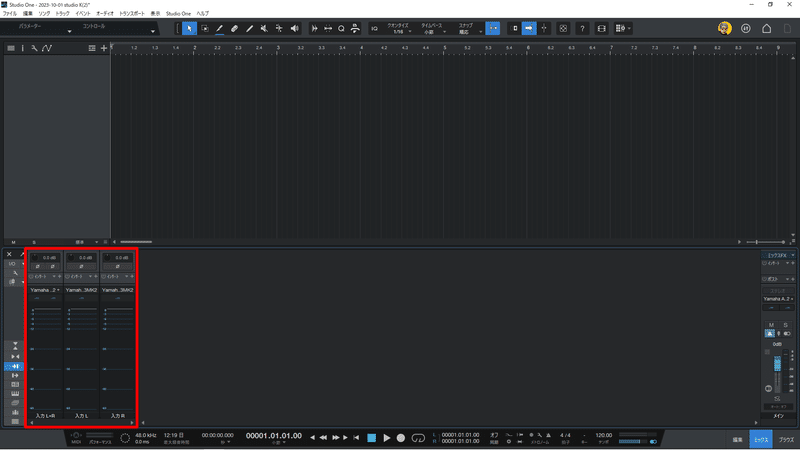This screenshot has height=450, width=800.
Task: Click the 4 / 4 time signature field
Action: (565, 435)
